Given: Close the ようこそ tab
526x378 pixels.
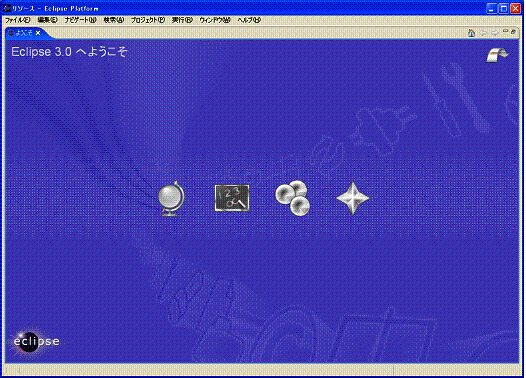Looking at the screenshot, I should (38, 33).
